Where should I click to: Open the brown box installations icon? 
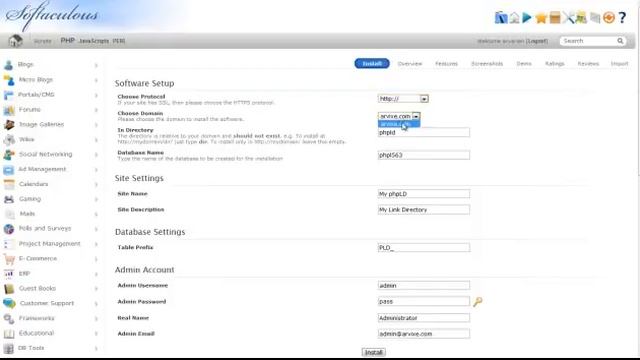[x=555, y=18]
